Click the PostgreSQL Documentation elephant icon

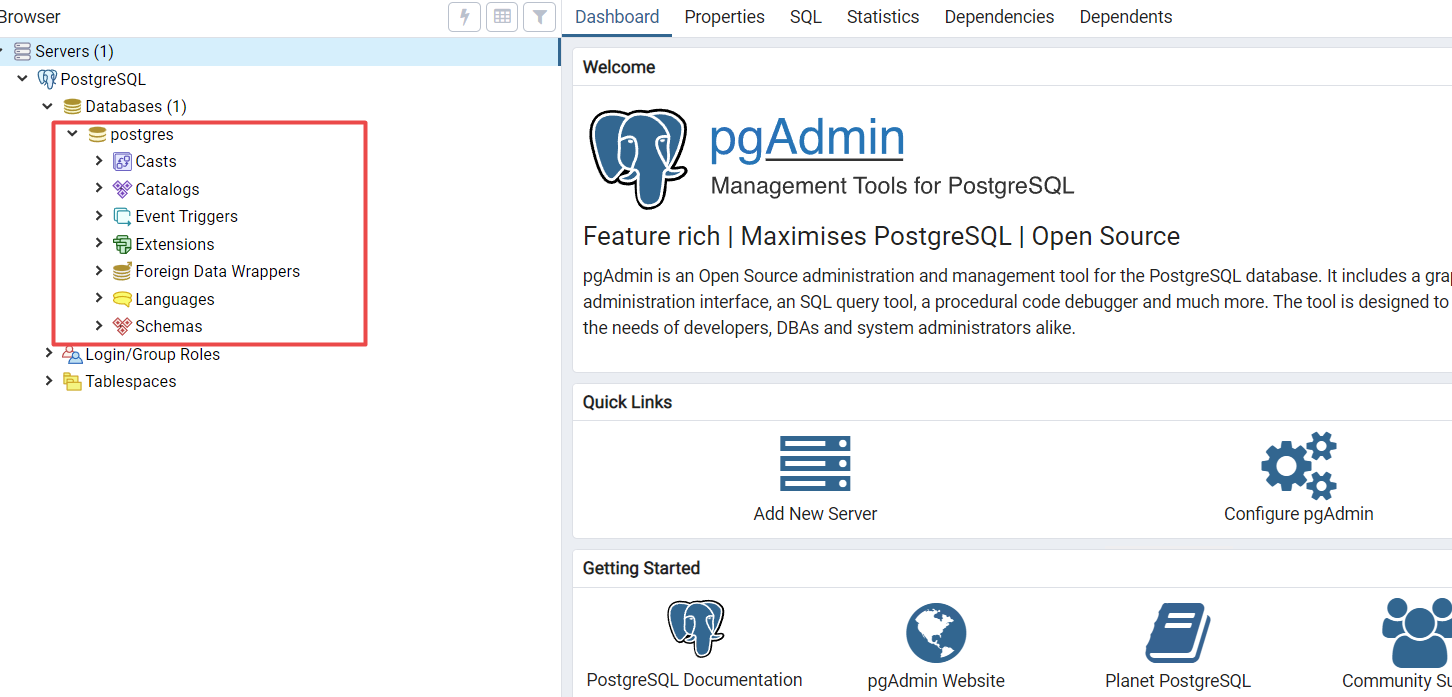(695, 629)
